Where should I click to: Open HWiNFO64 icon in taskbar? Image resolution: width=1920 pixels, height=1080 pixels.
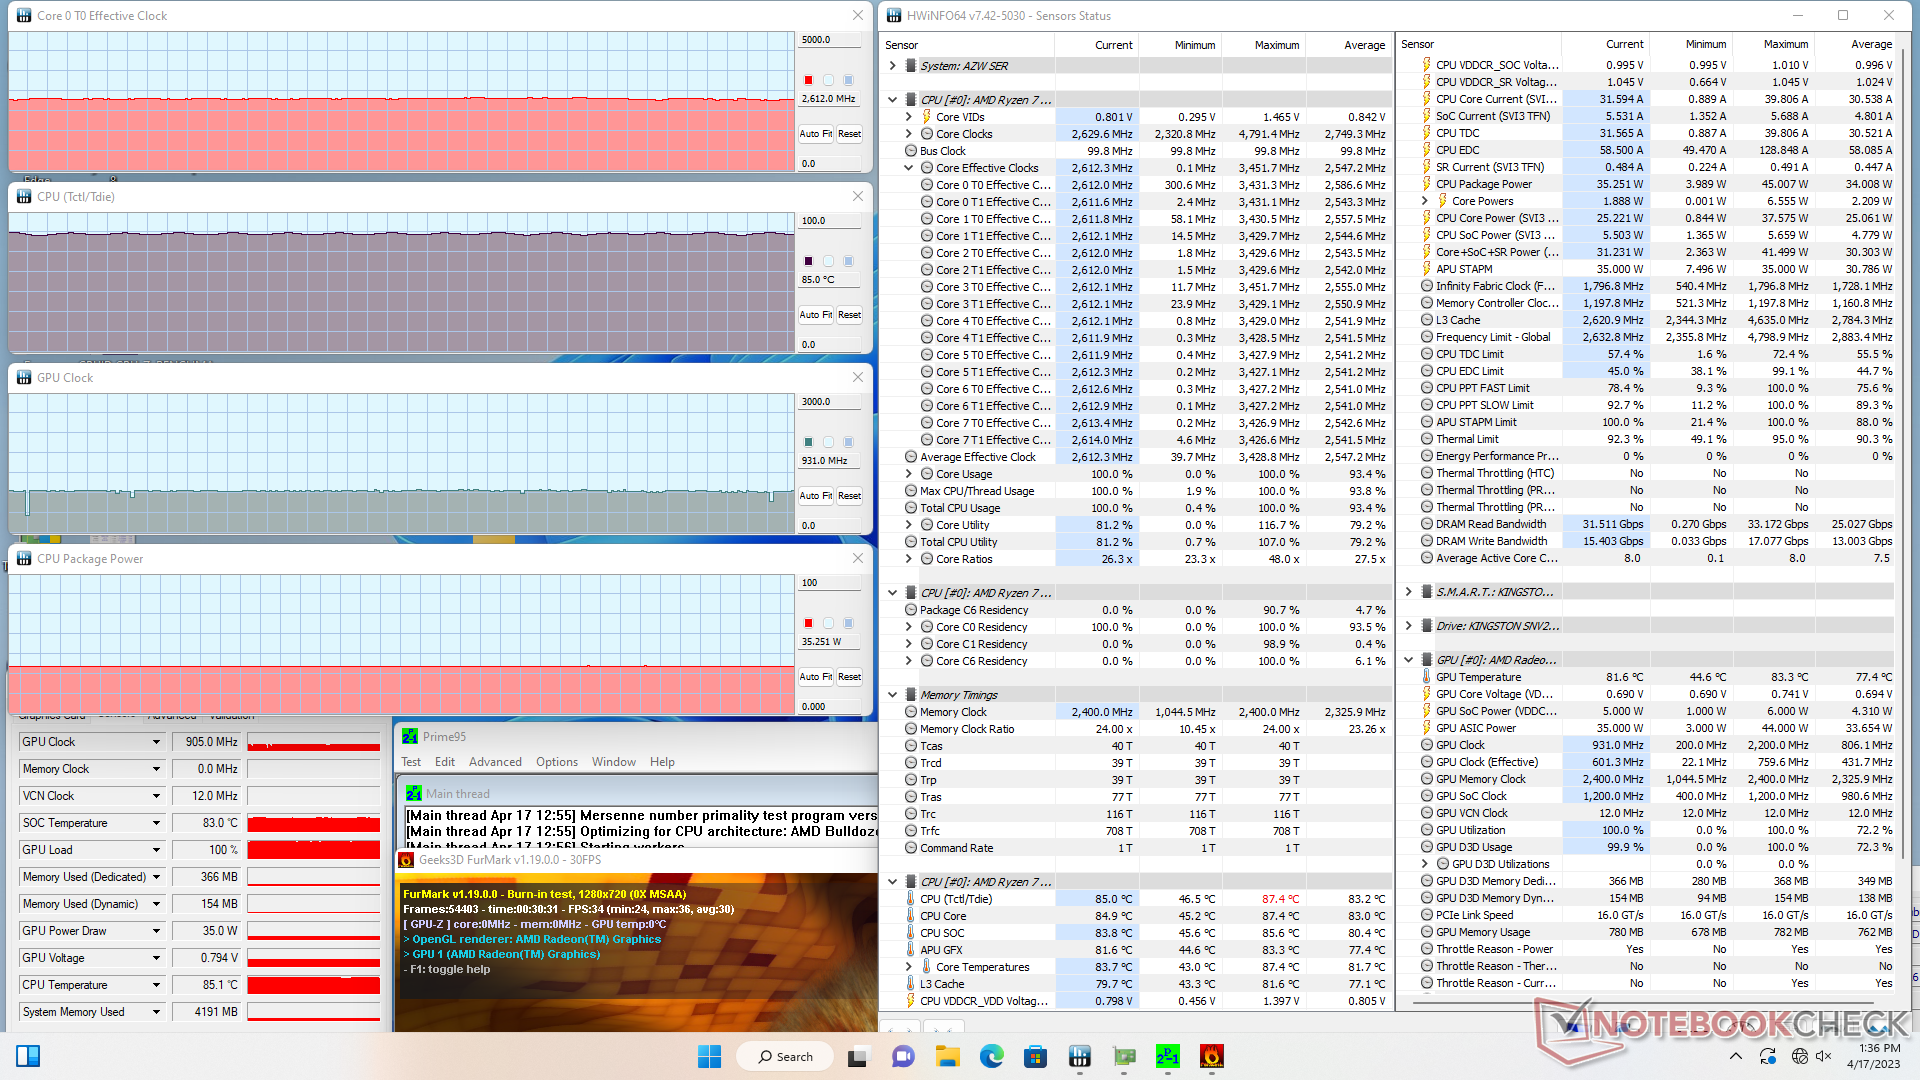(1079, 1056)
